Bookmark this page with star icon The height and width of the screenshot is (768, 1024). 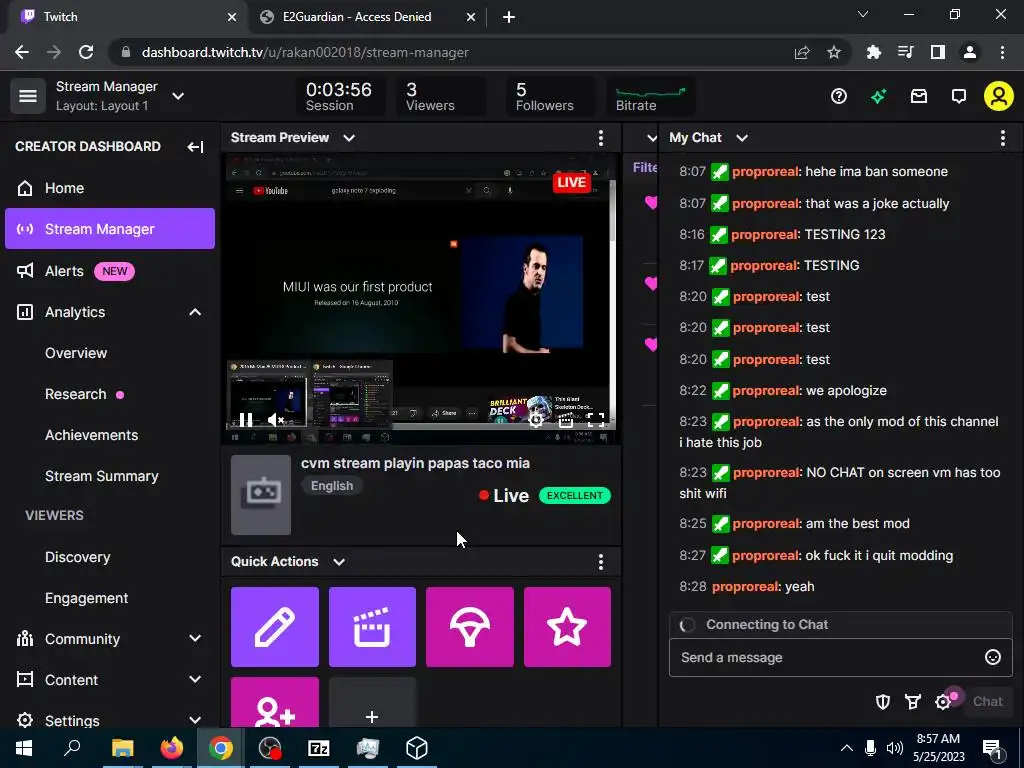tap(833, 52)
